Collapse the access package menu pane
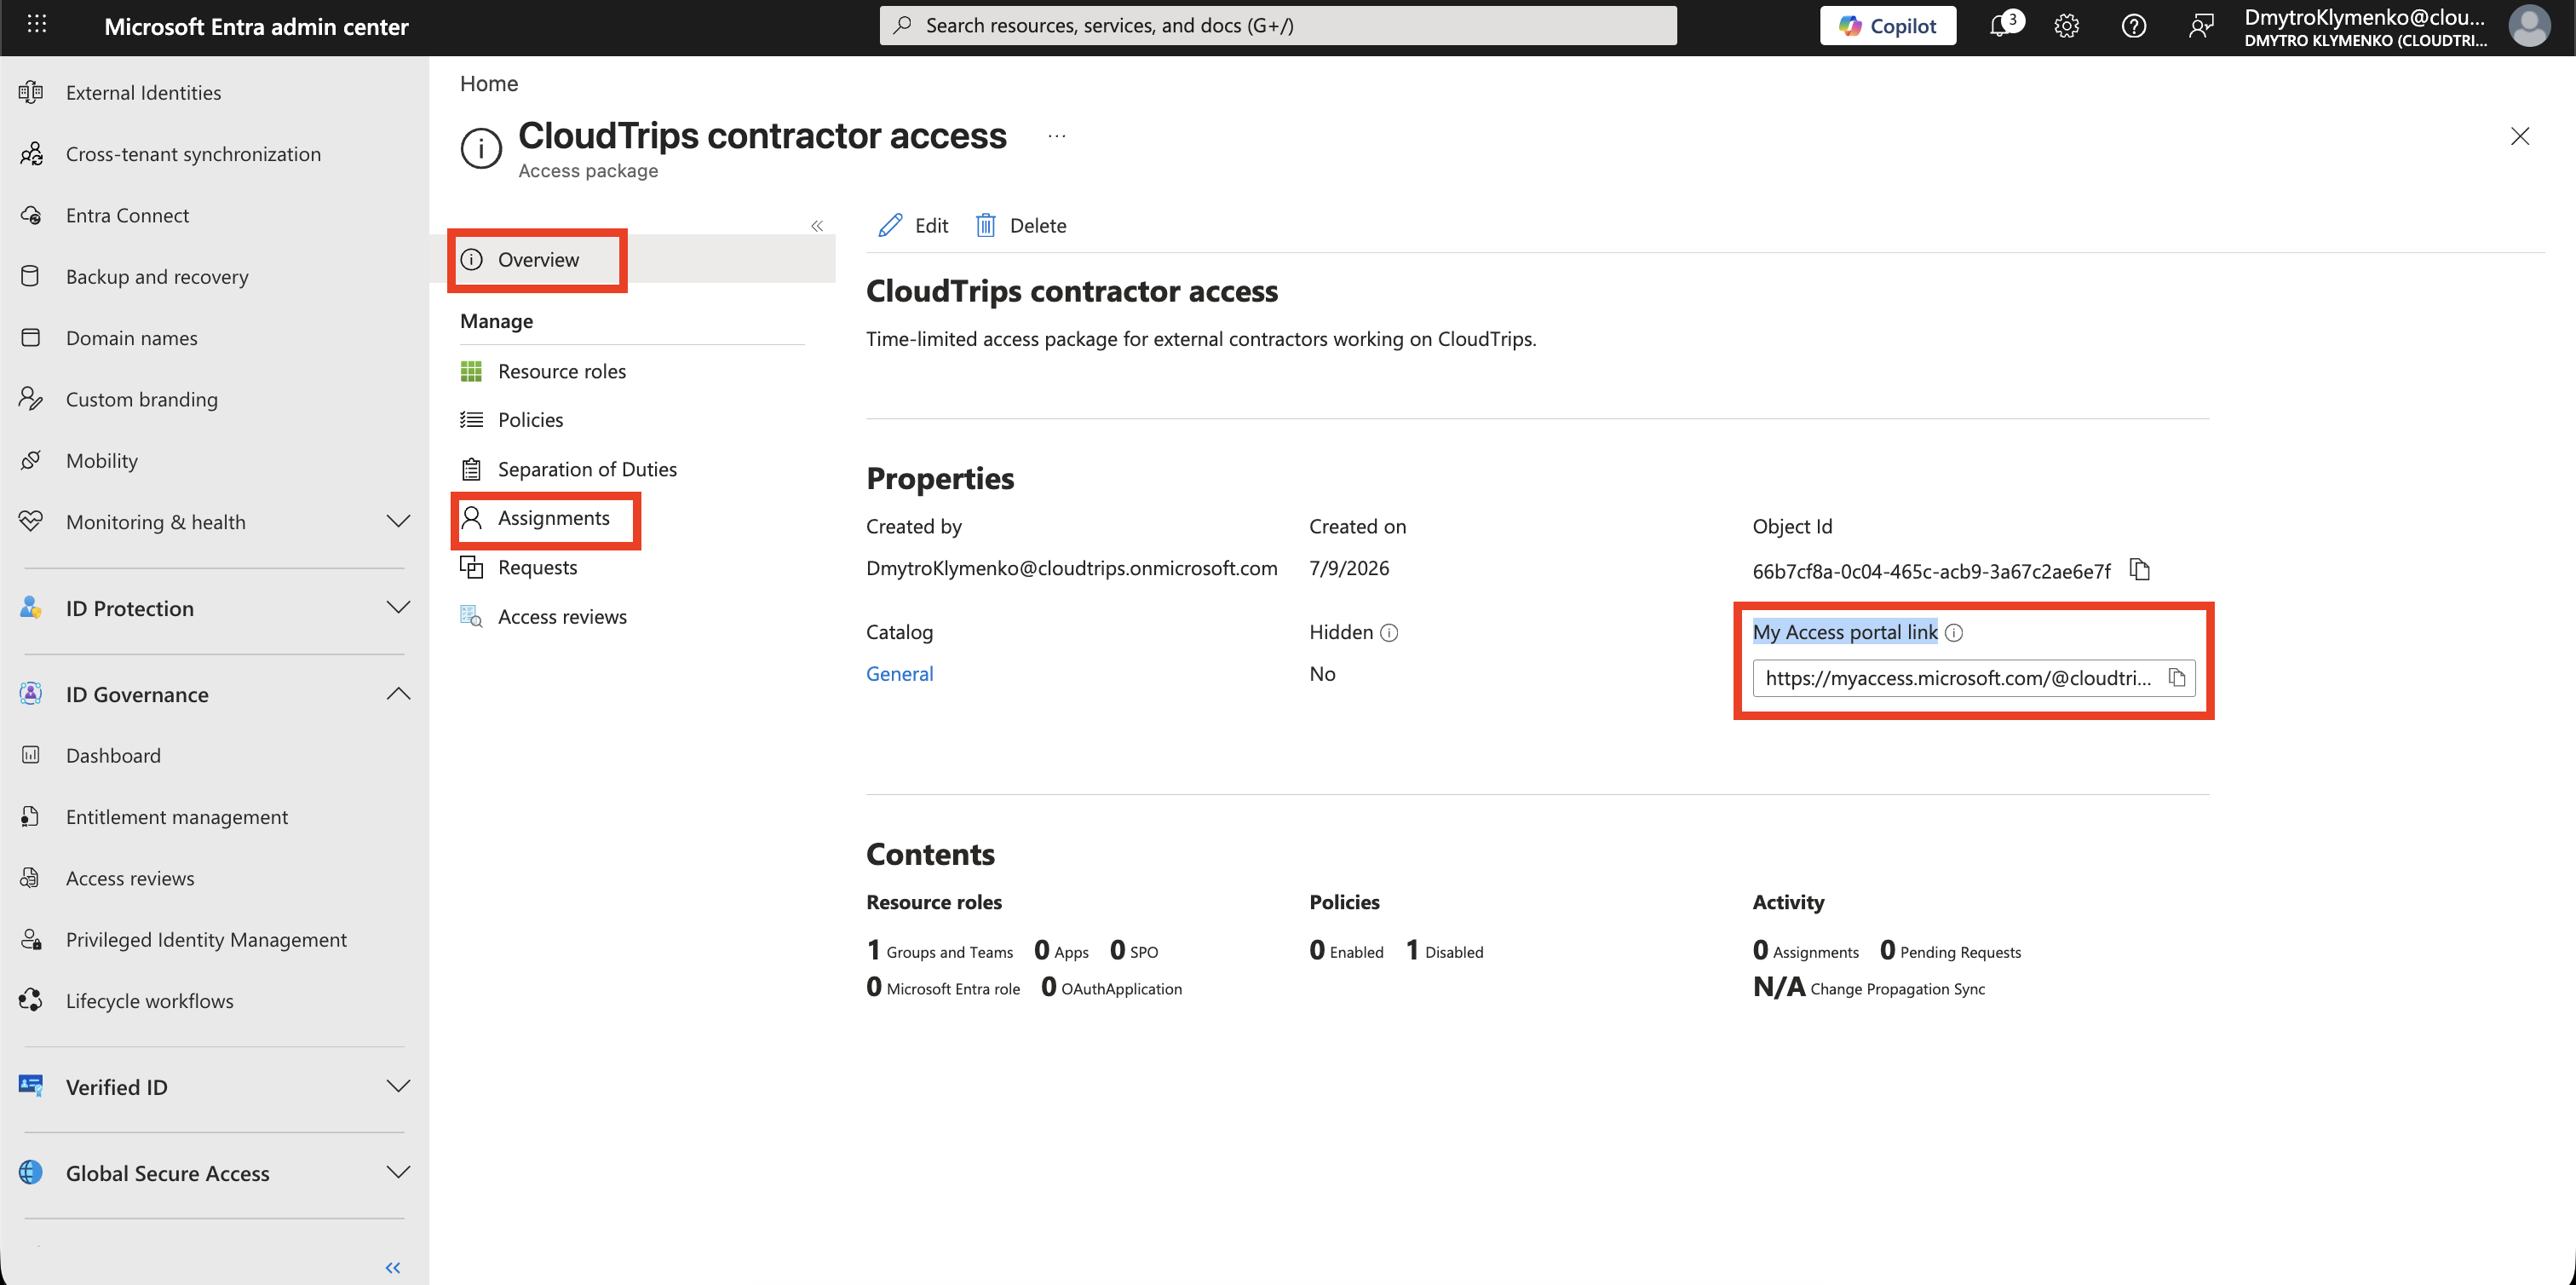 click(817, 226)
